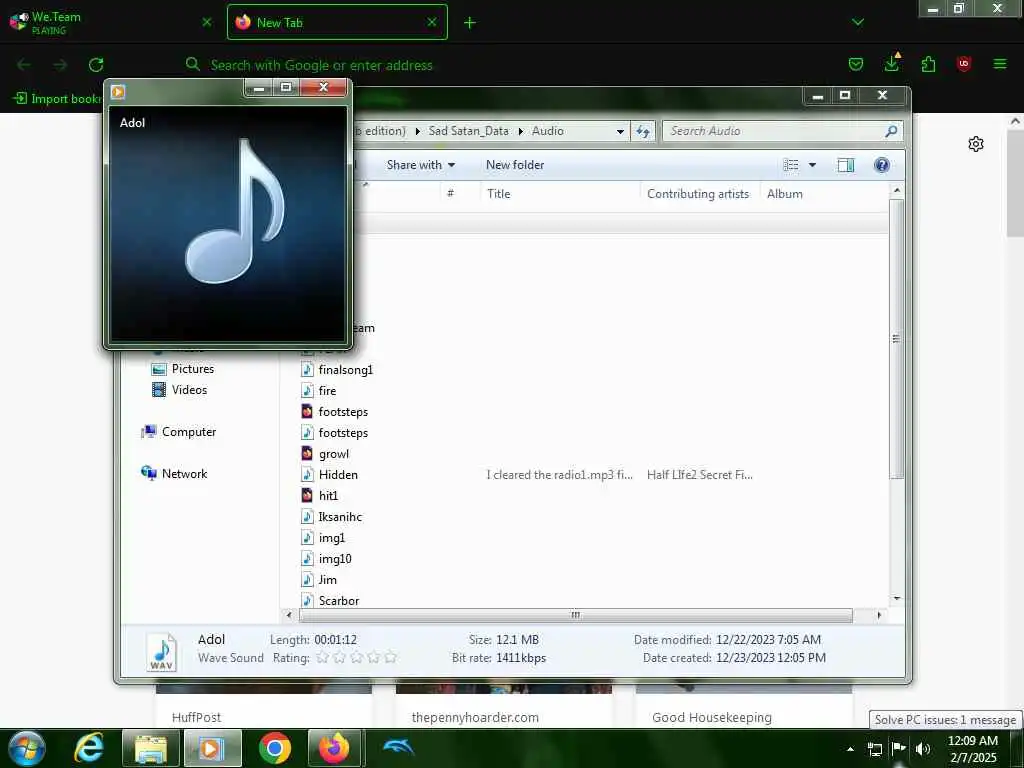Close the New Tab tab
This screenshot has height=768, width=1024.
click(x=432, y=22)
